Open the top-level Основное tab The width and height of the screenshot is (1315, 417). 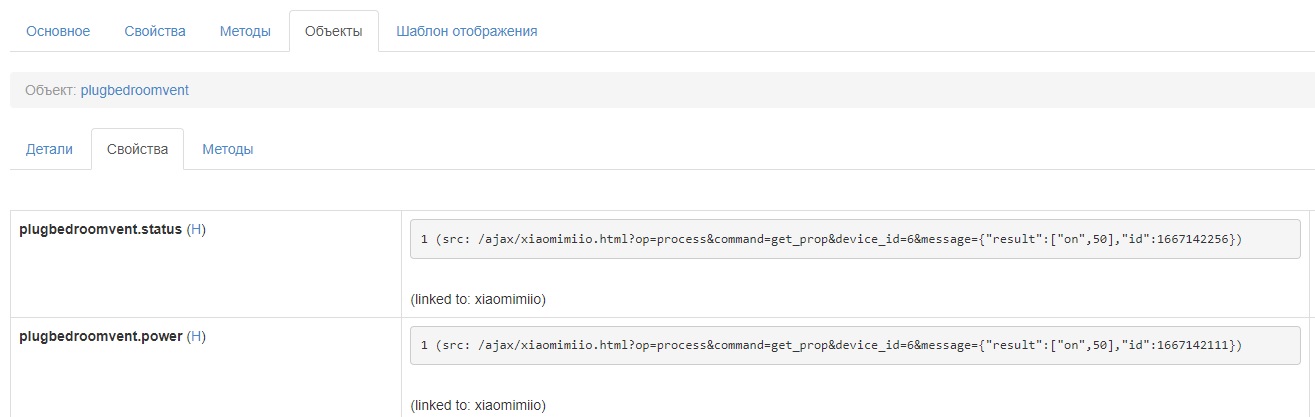pos(58,31)
